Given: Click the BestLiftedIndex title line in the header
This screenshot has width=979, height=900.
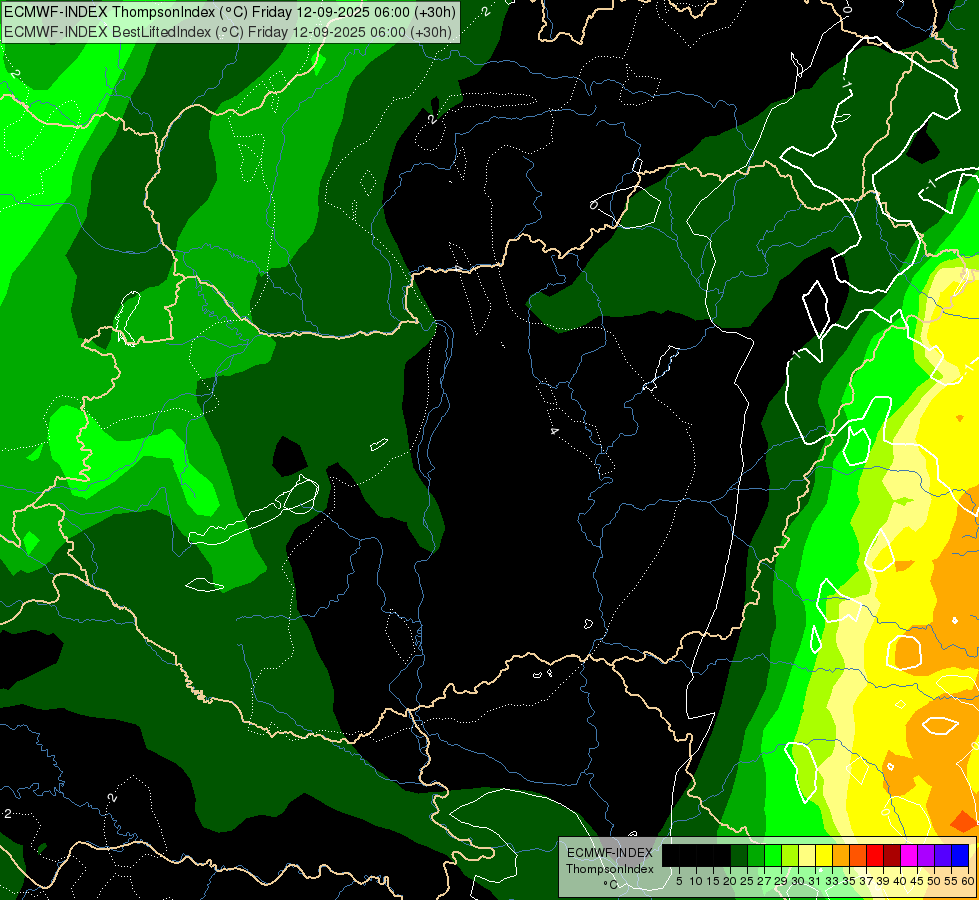Looking at the screenshot, I should click(228, 32).
